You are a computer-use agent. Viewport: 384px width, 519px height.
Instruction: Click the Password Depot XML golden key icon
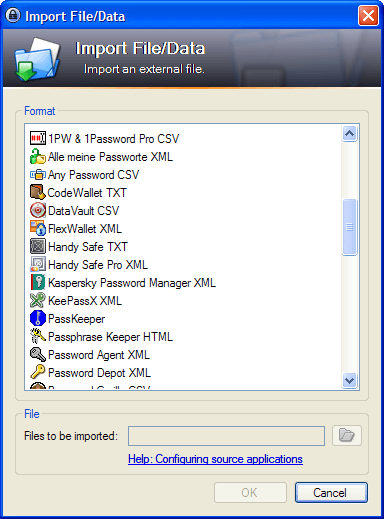(x=38, y=372)
